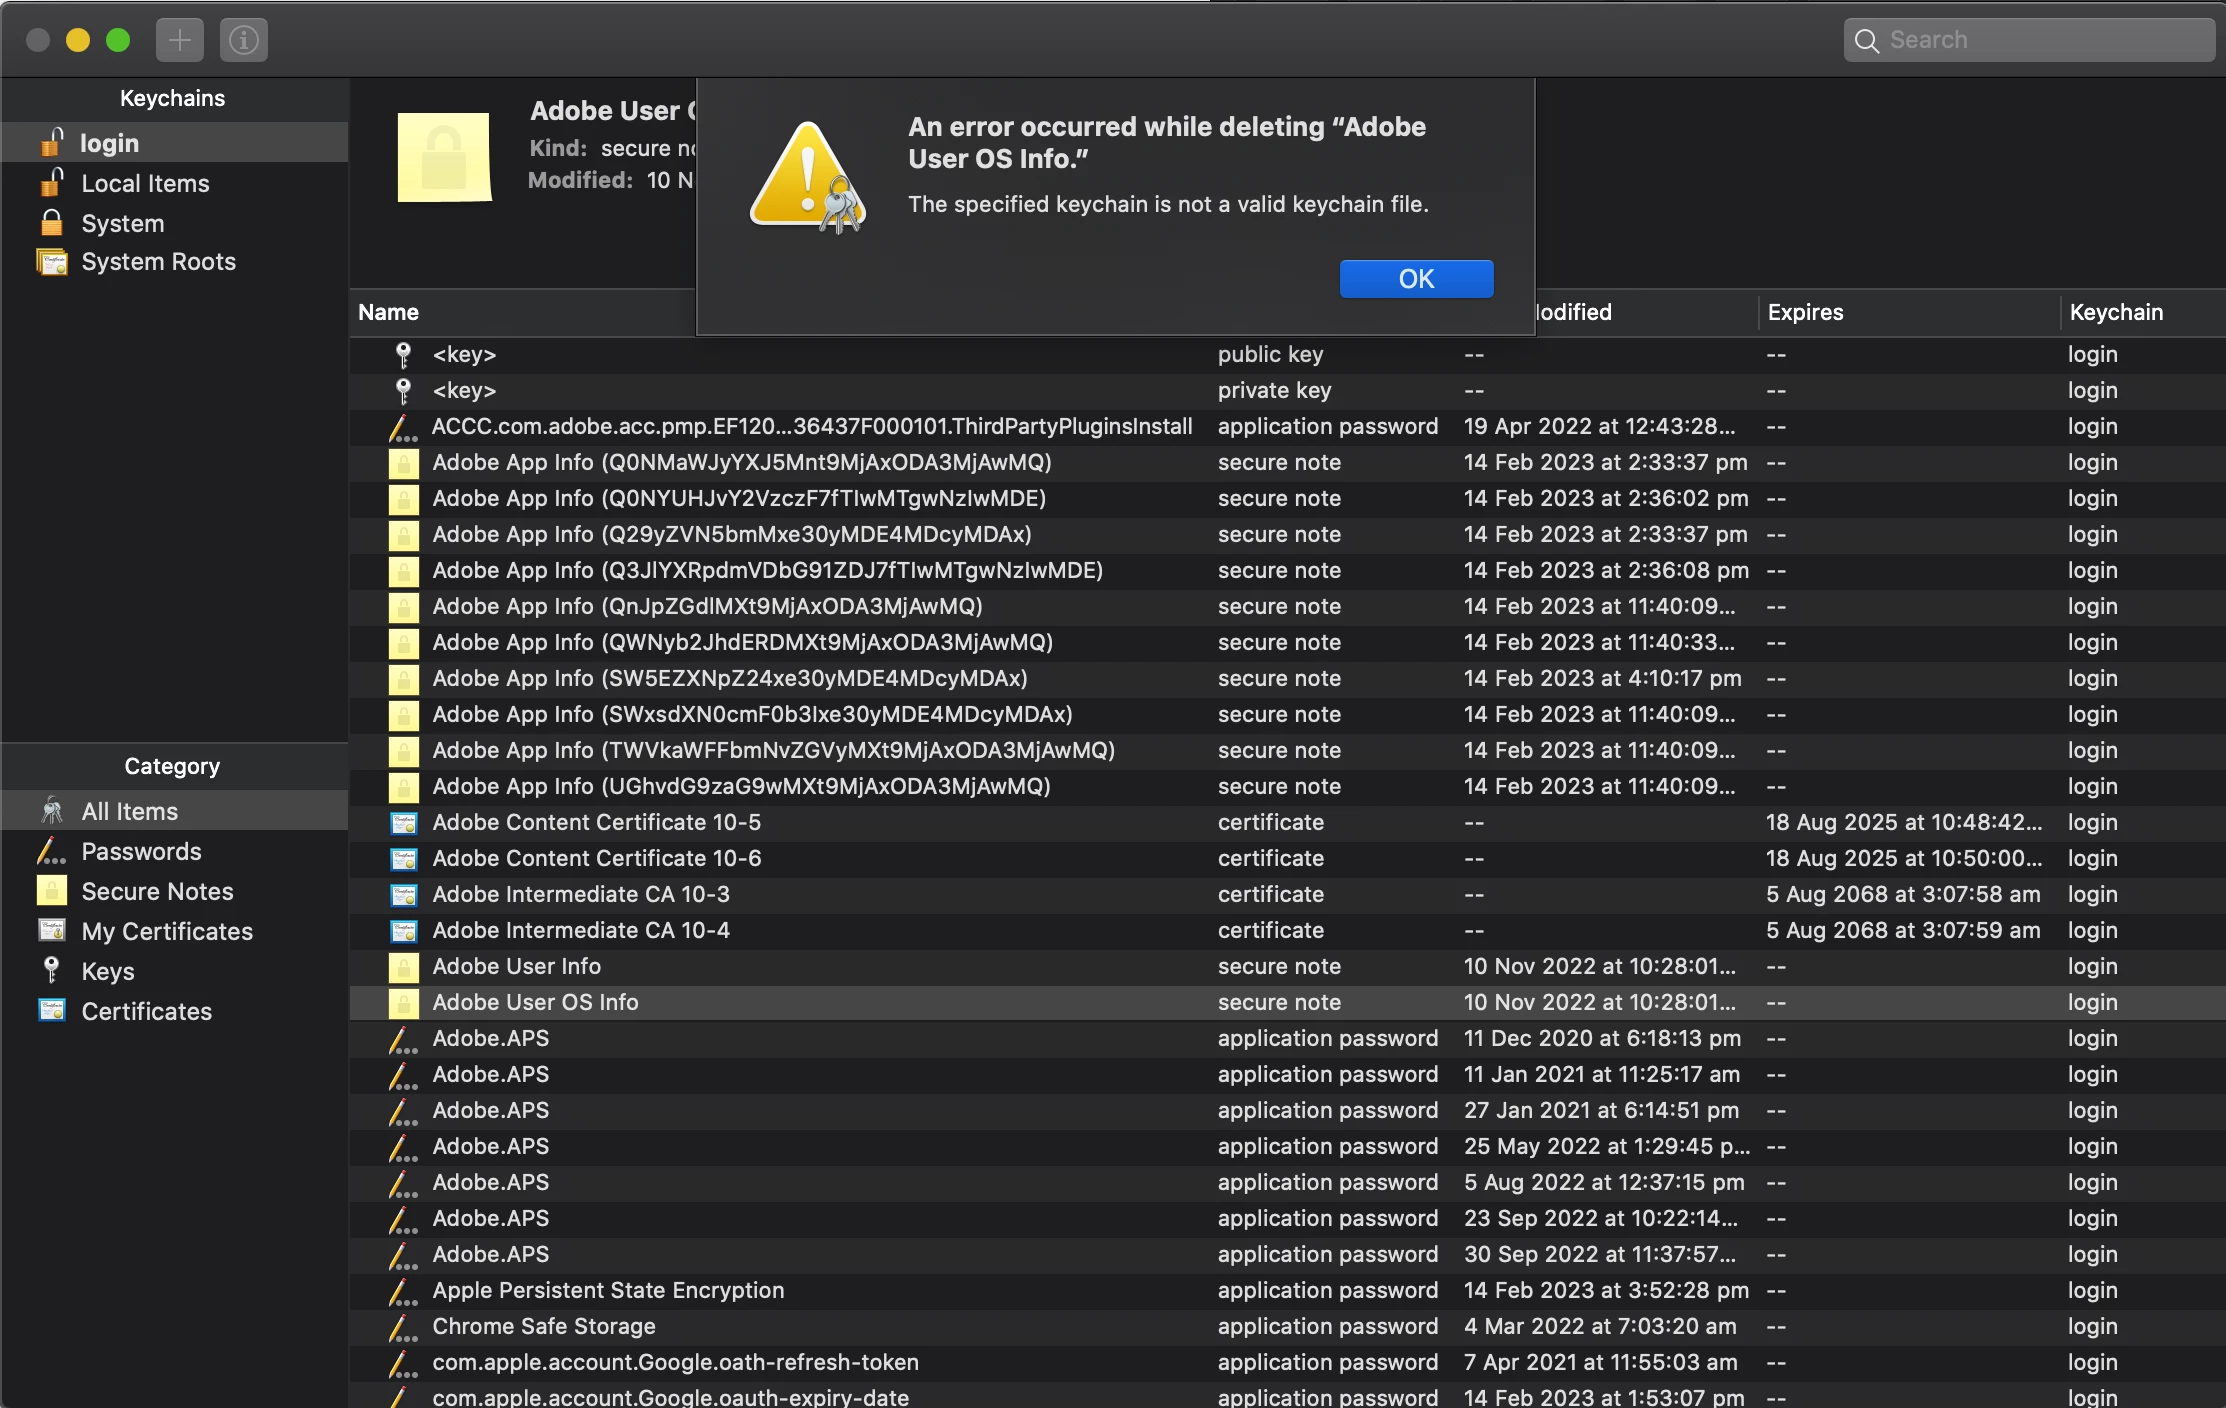Select the Adobe User Info row
This screenshot has width=2226, height=1408.
pyautogui.click(x=516, y=967)
